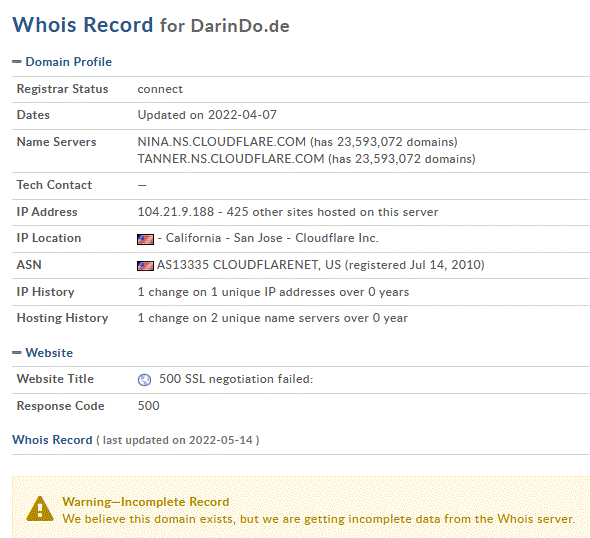Viewport: 590px width, 538px height.
Task: Click the DarinDo.de domain title
Action: click(x=240, y=26)
